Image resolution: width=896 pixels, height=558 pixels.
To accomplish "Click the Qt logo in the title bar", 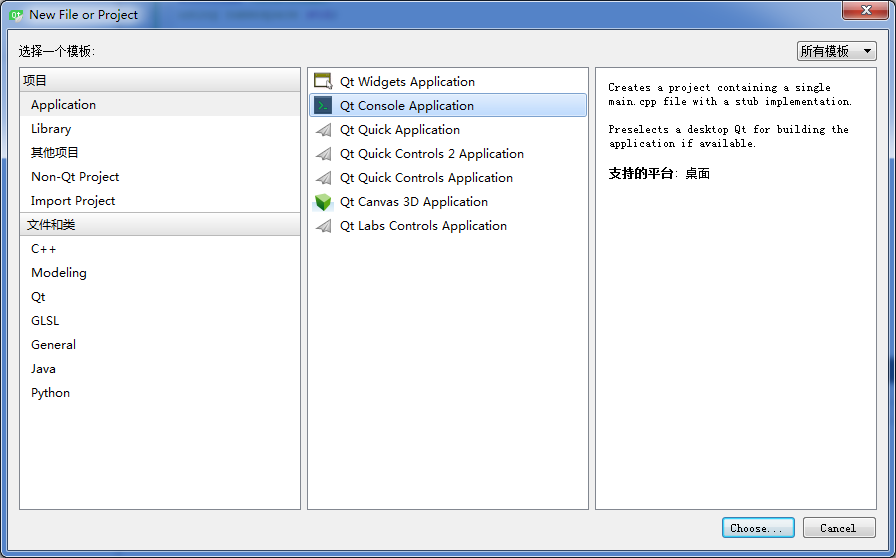I will coord(15,15).
